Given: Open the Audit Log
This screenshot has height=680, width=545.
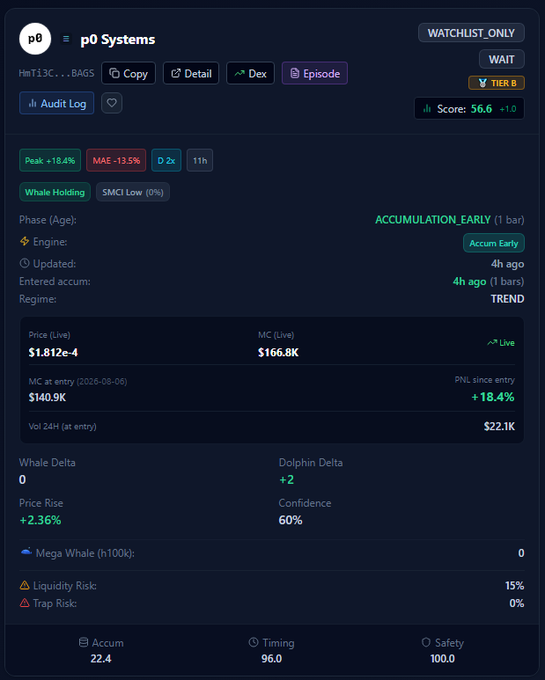Looking at the screenshot, I should [57, 103].
